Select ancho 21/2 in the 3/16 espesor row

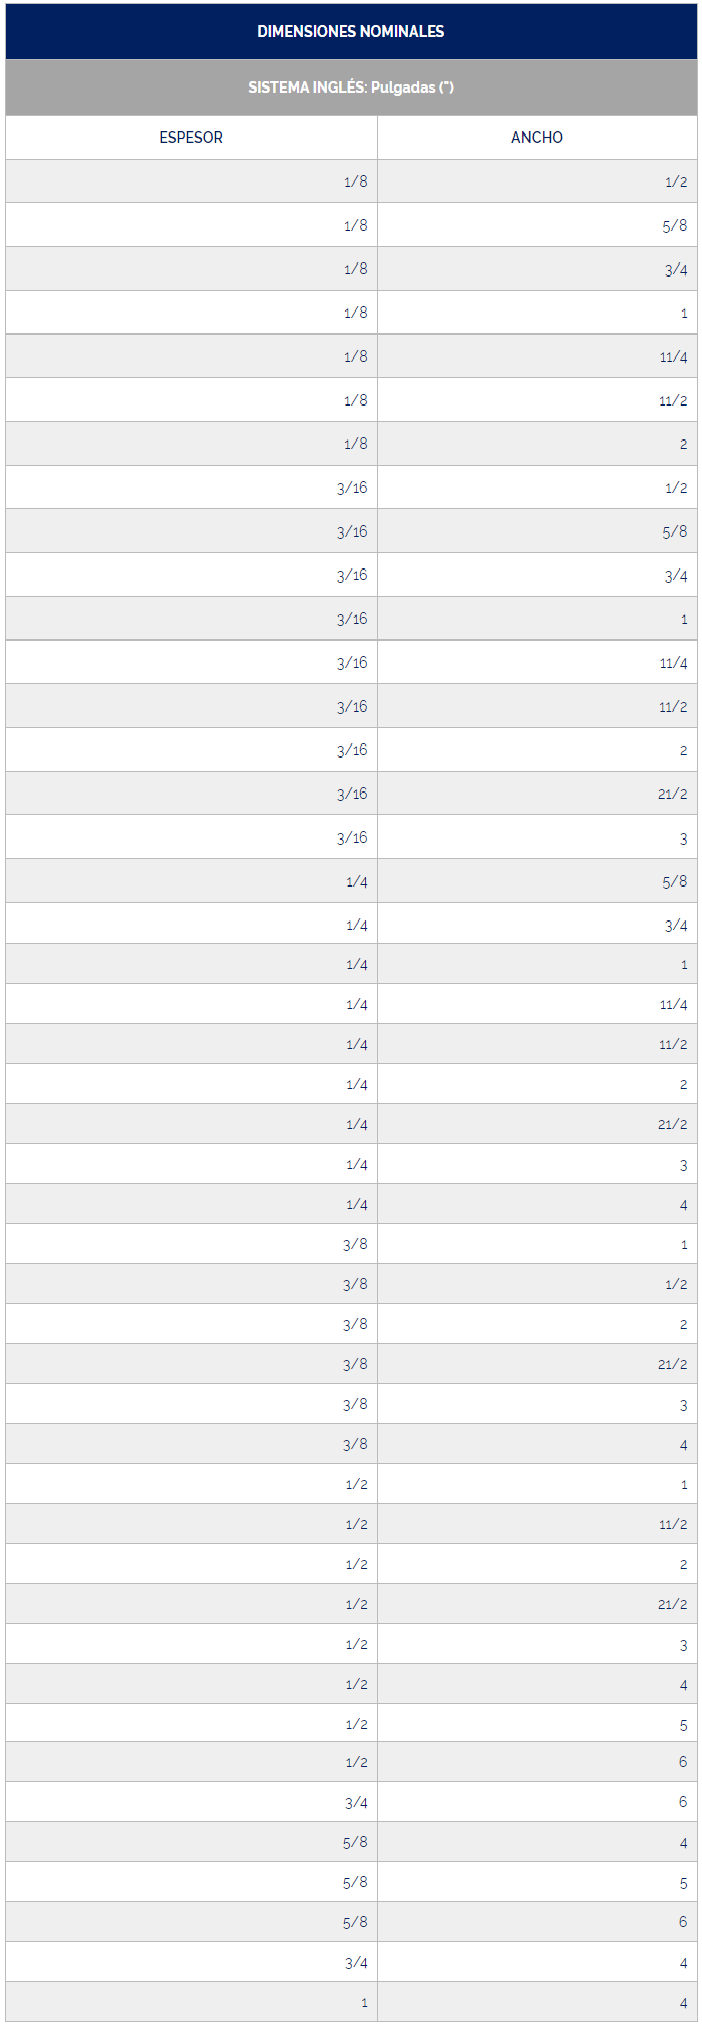point(672,794)
